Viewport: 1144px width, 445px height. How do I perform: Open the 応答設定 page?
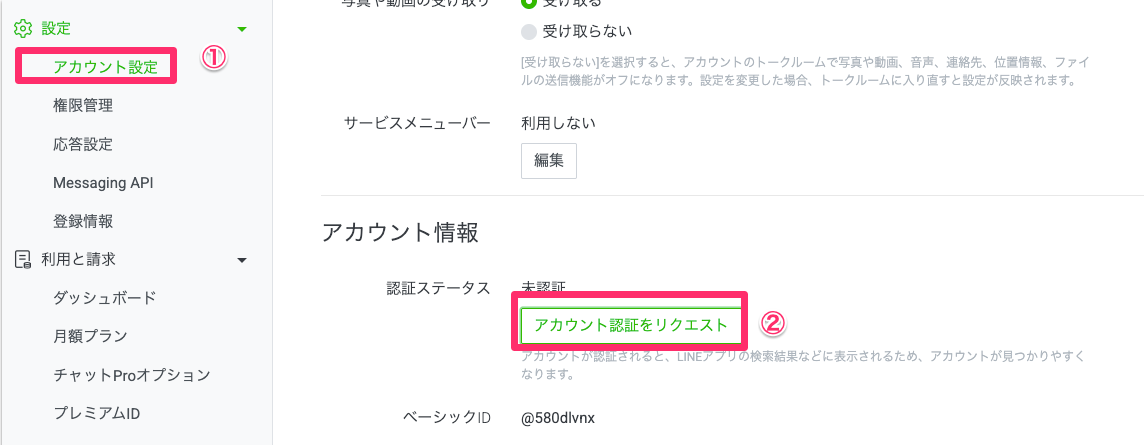tap(83, 143)
